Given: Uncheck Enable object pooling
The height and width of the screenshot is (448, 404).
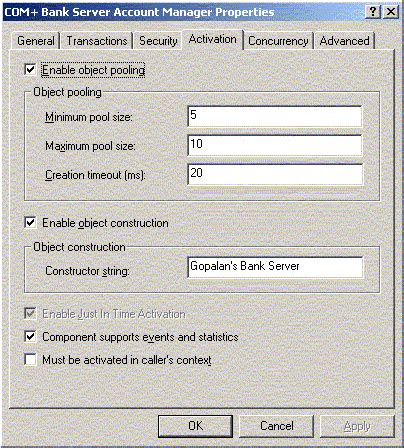Looking at the screenshot, I should click(x=30, y=70).
